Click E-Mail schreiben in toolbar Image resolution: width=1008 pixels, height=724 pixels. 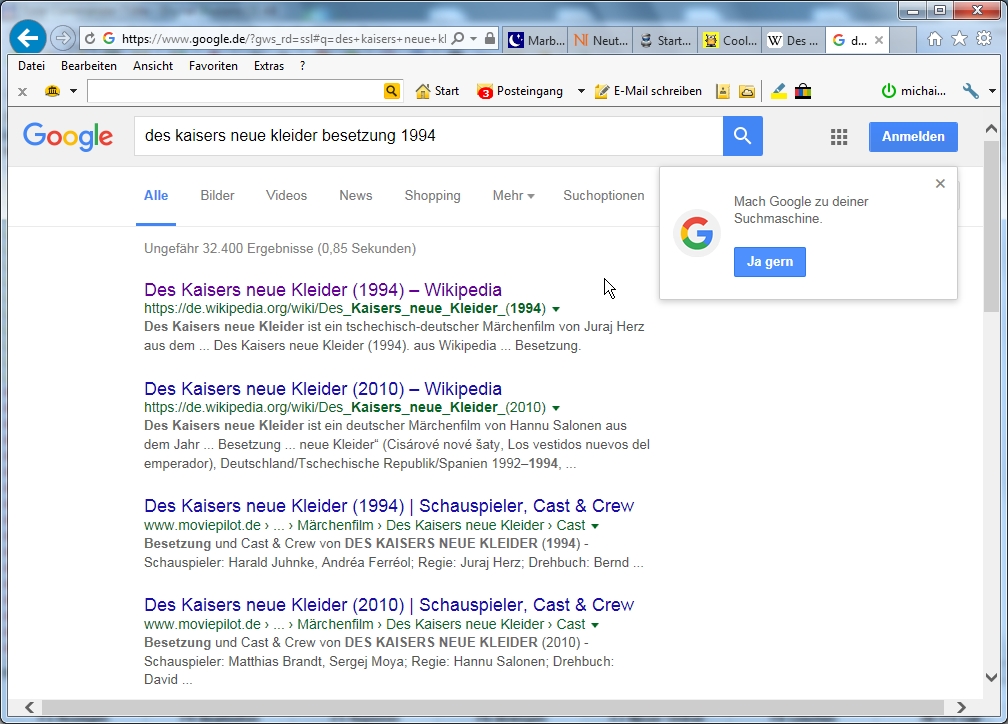(x=648, y=91)
